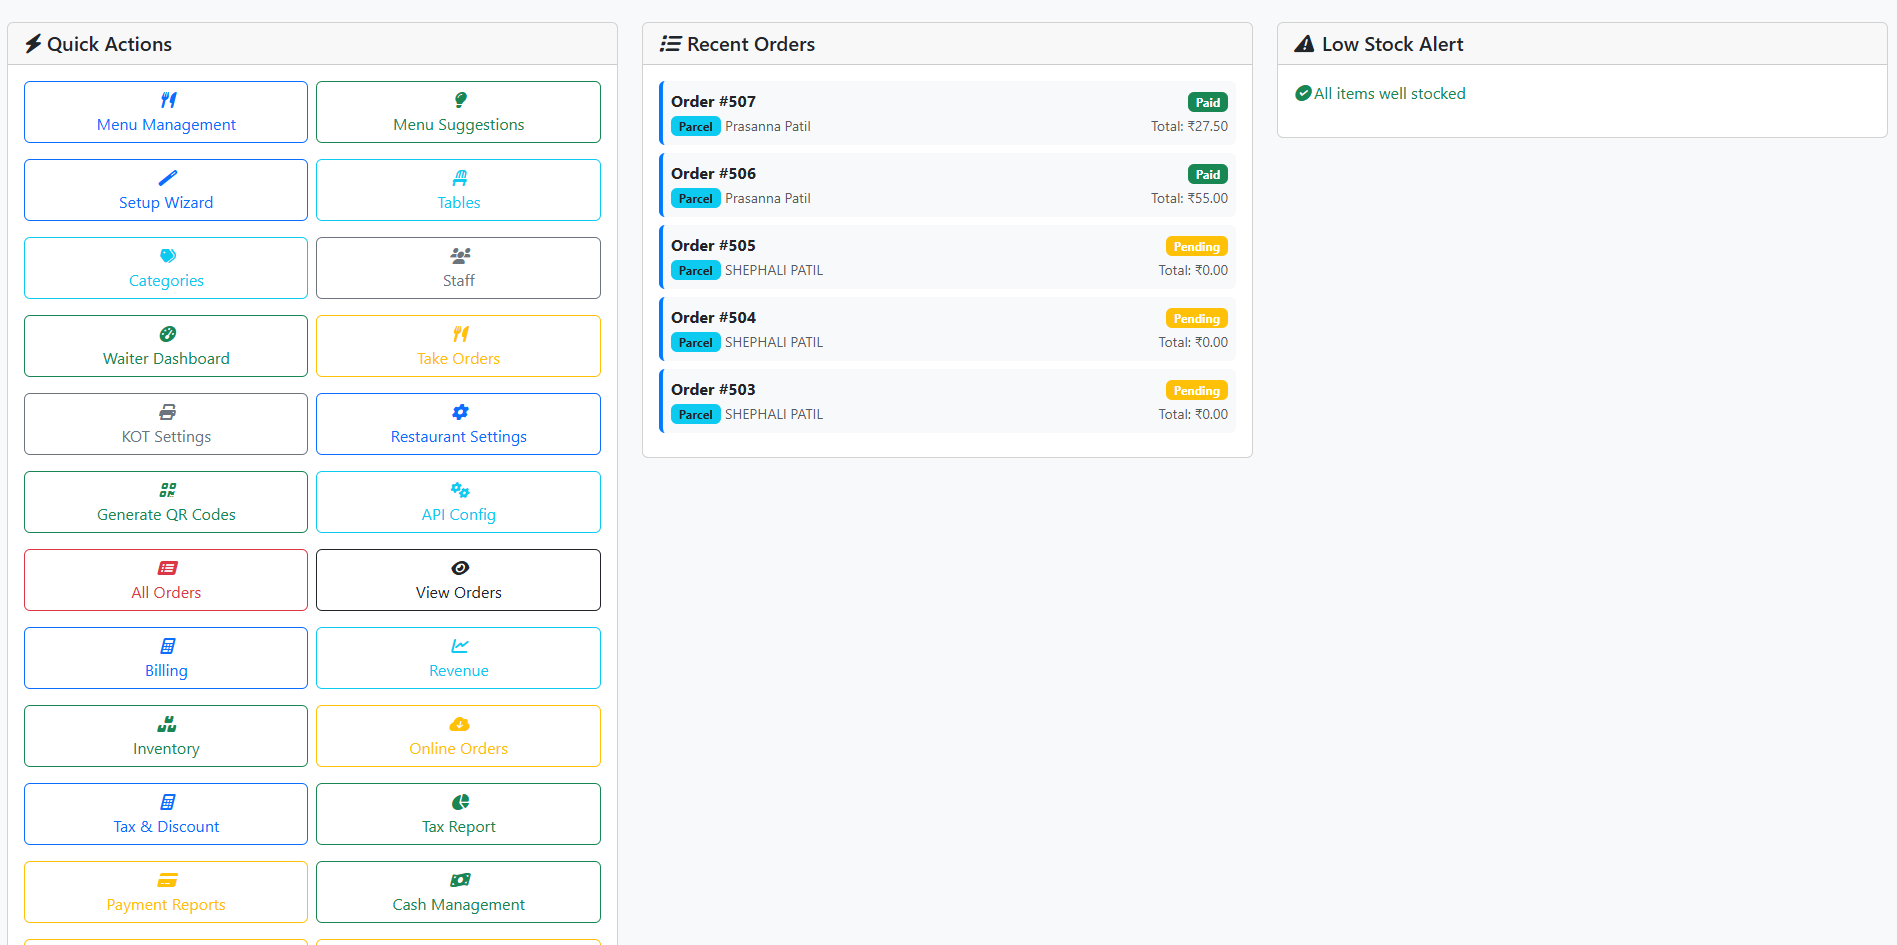
Task: Open Order #506 from Recent Orders
Action: coord(945,185)
